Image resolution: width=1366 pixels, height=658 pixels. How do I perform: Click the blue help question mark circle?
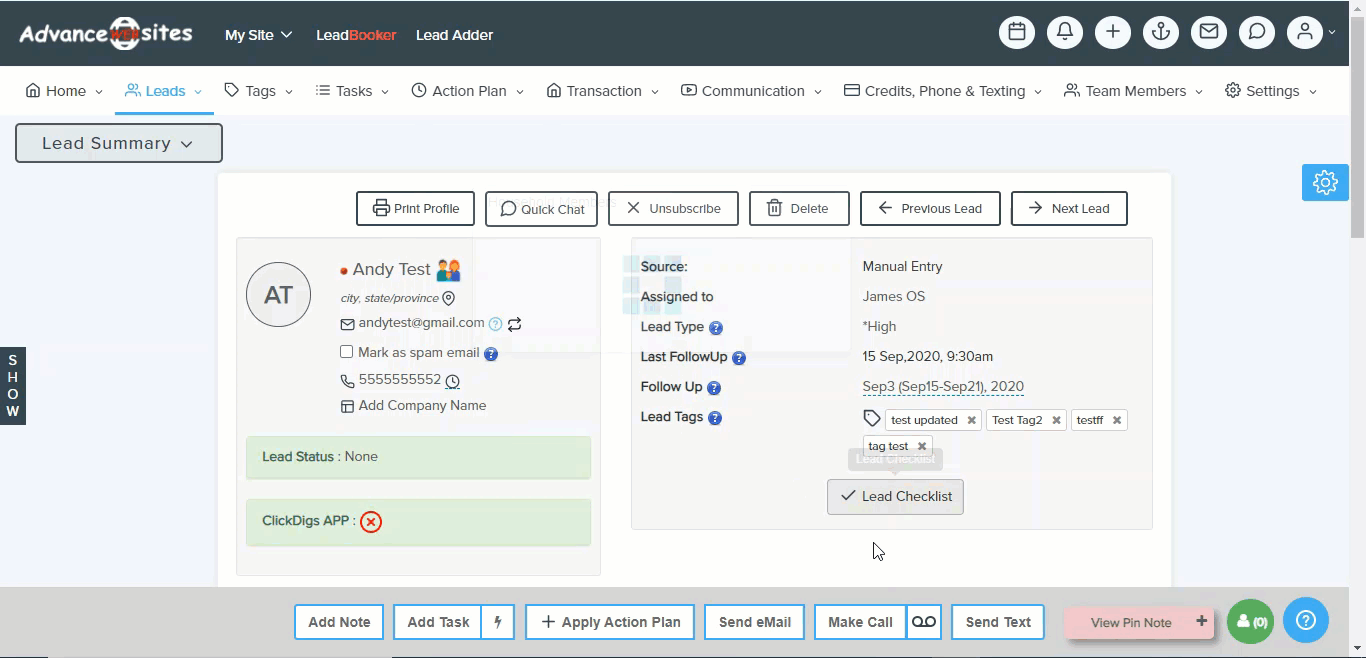point(1305,621)
